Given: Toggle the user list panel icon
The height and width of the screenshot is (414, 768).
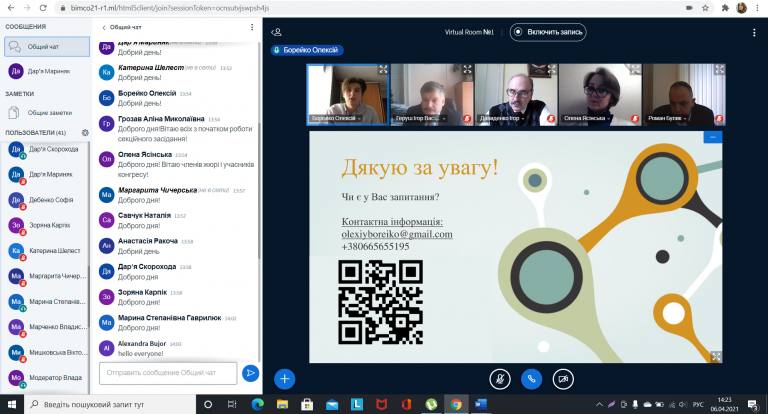Looking at the screenshot, I should click(276, 32).
